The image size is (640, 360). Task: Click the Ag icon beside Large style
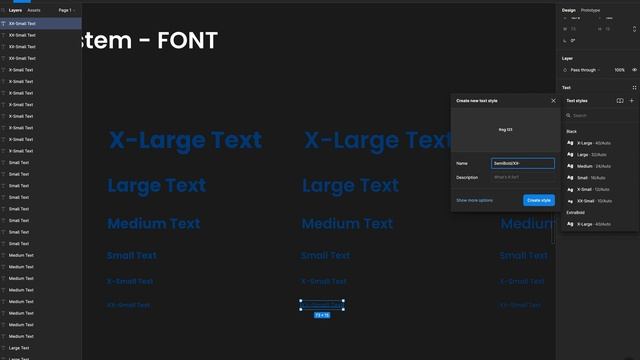(x=570, y=155)
